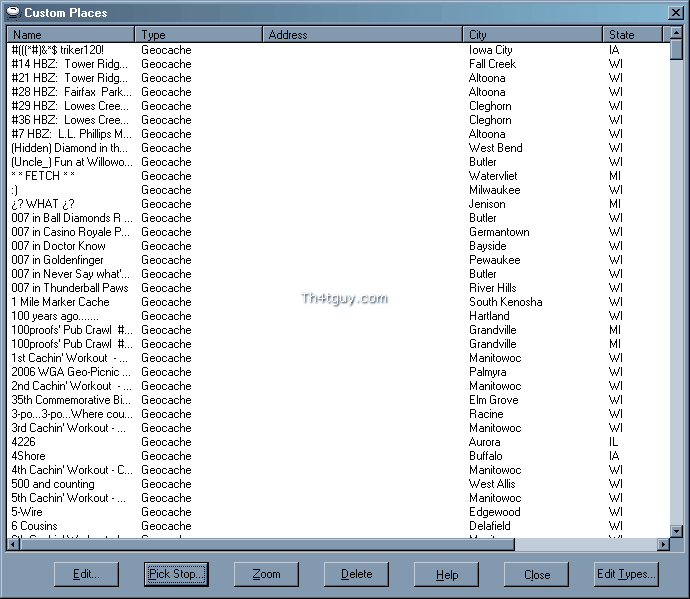Open Help for Custom Places
The width and height of the screenshot is (690, 599).
[447, 574]
